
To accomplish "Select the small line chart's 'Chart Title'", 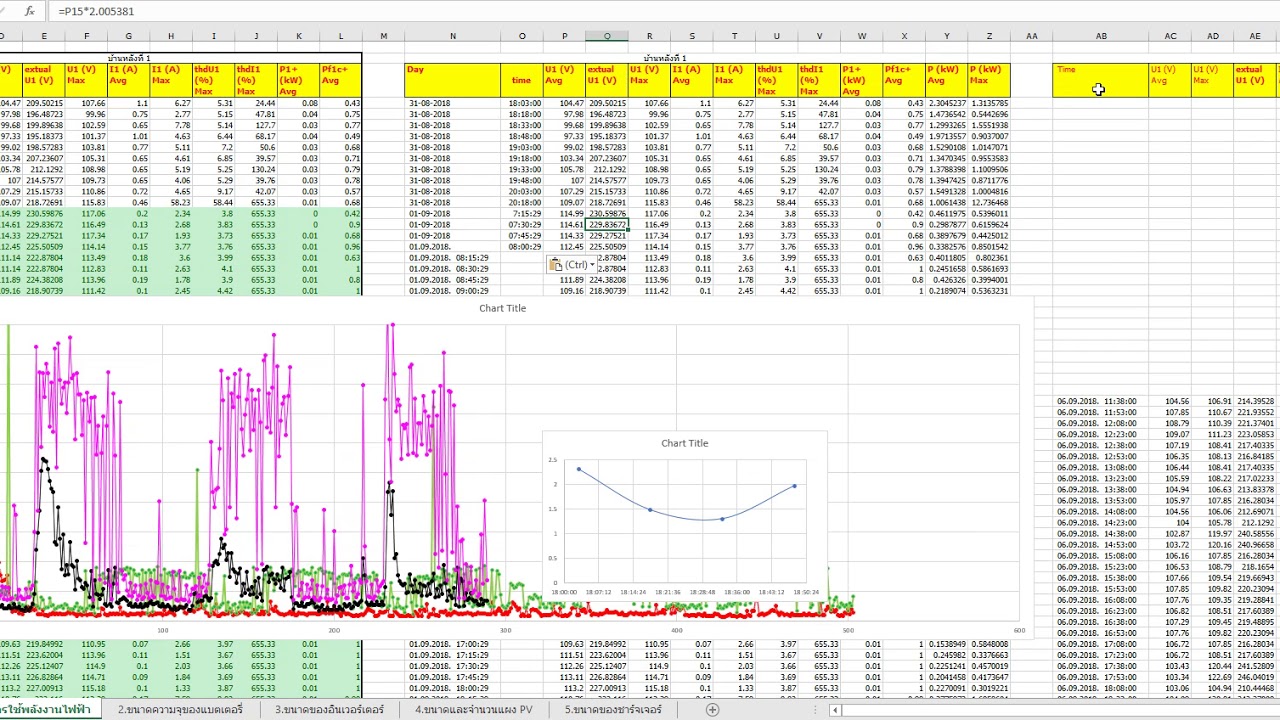I will (x=684, y=443).
